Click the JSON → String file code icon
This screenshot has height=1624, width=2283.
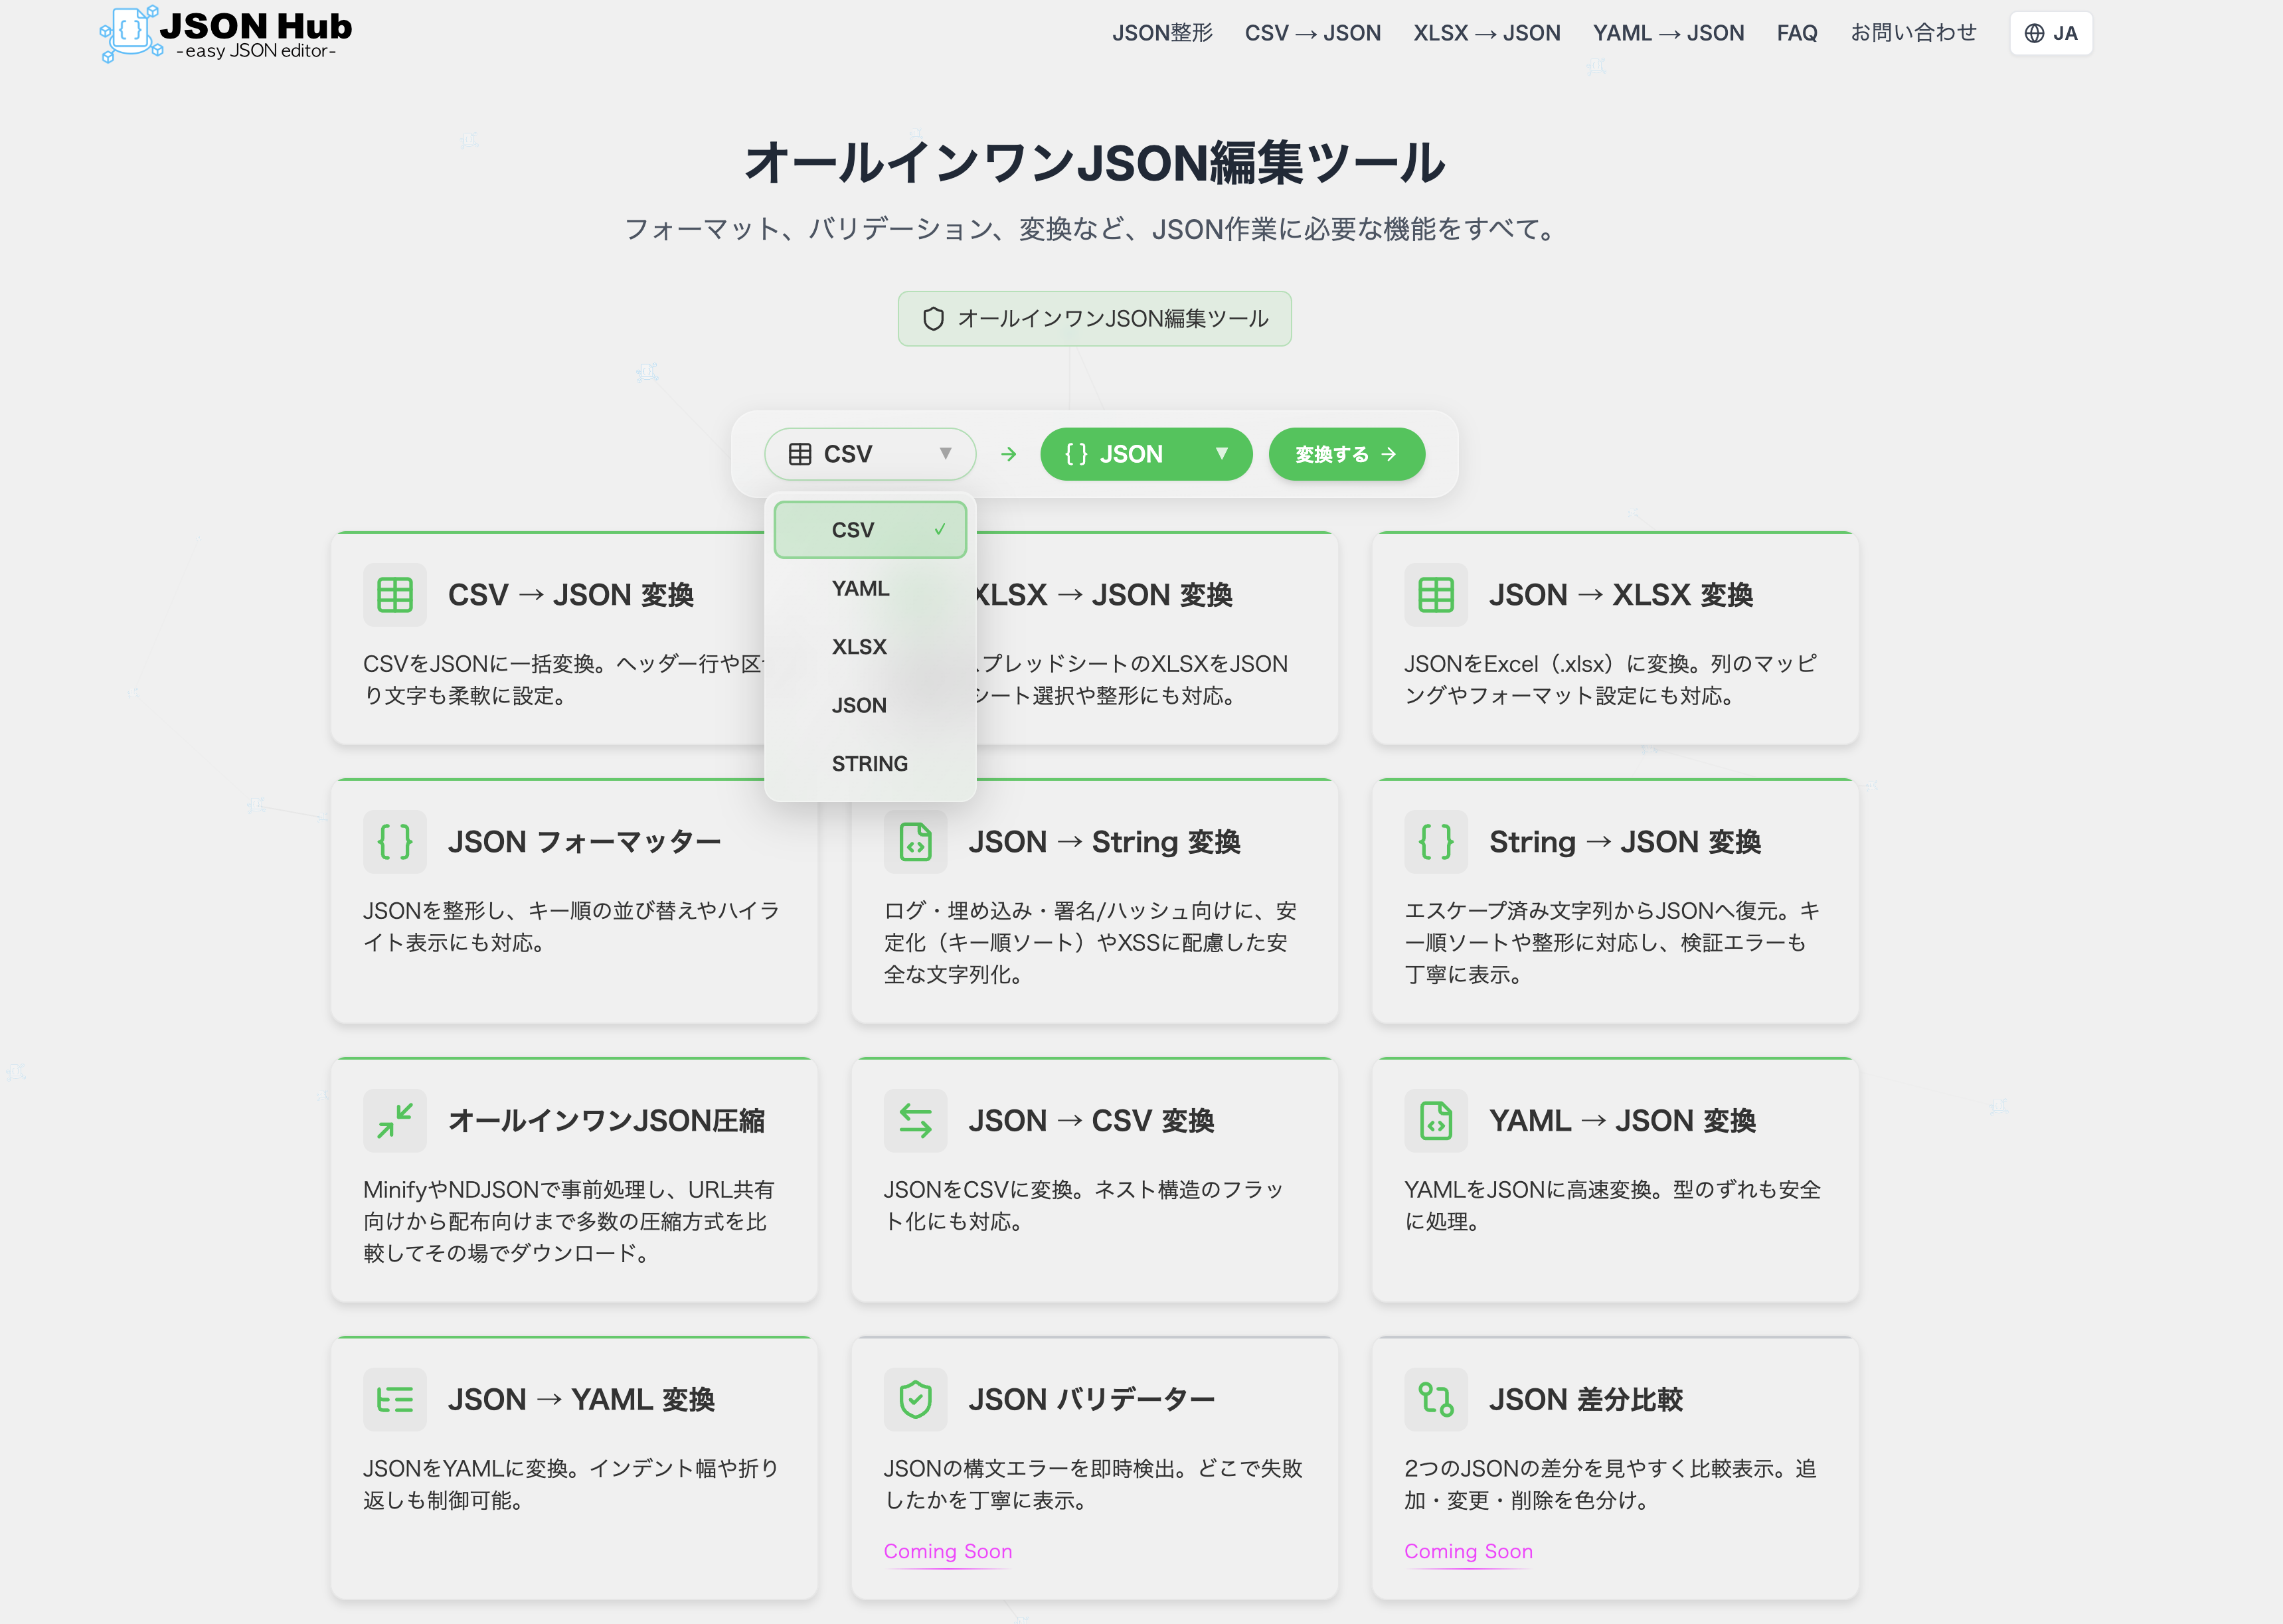pyautogui.click(x=915, y=842)
